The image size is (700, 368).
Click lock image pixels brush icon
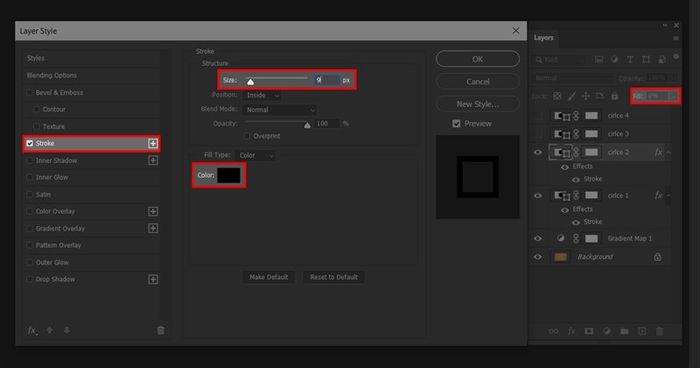(x=571, y=96)
